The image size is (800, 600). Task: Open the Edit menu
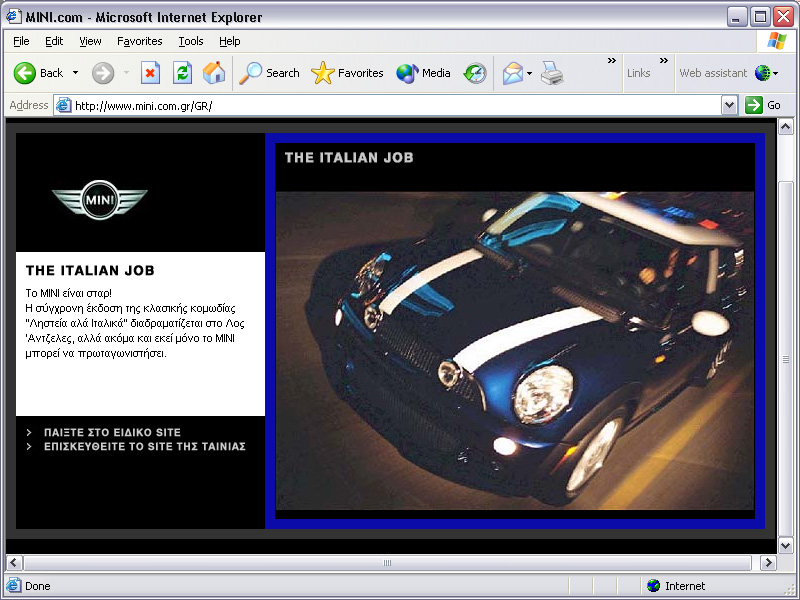(x=54, y=41)
